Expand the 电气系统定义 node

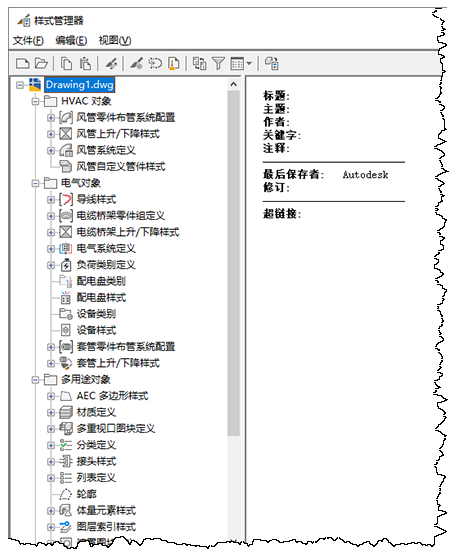[51, 249]
